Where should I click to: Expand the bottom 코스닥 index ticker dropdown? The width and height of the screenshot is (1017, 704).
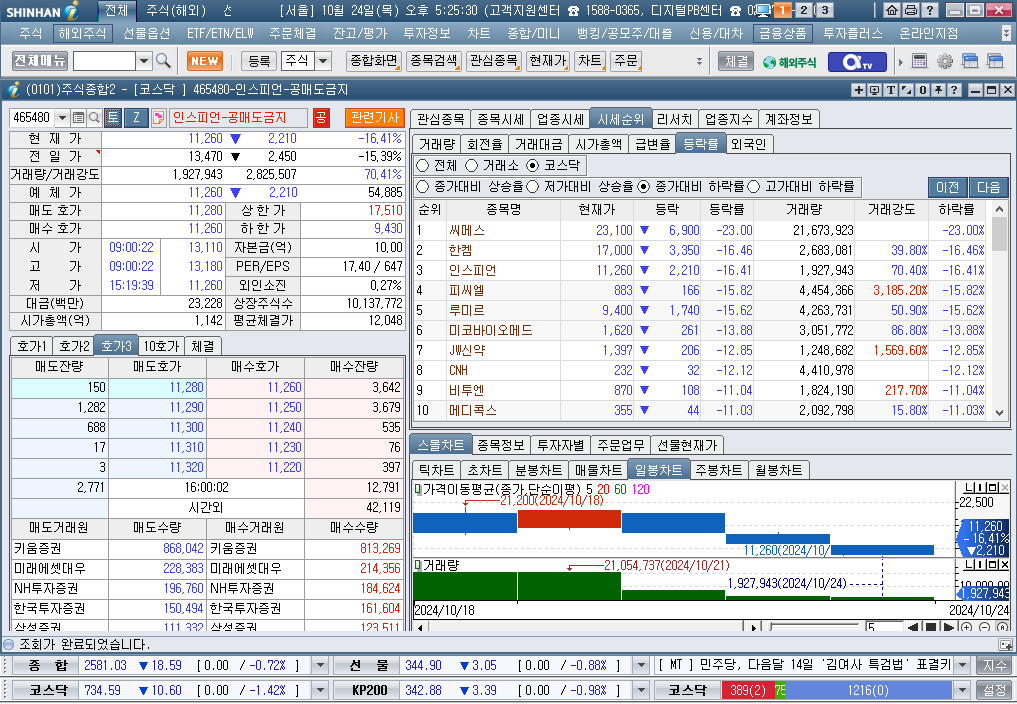coord(320,690)
